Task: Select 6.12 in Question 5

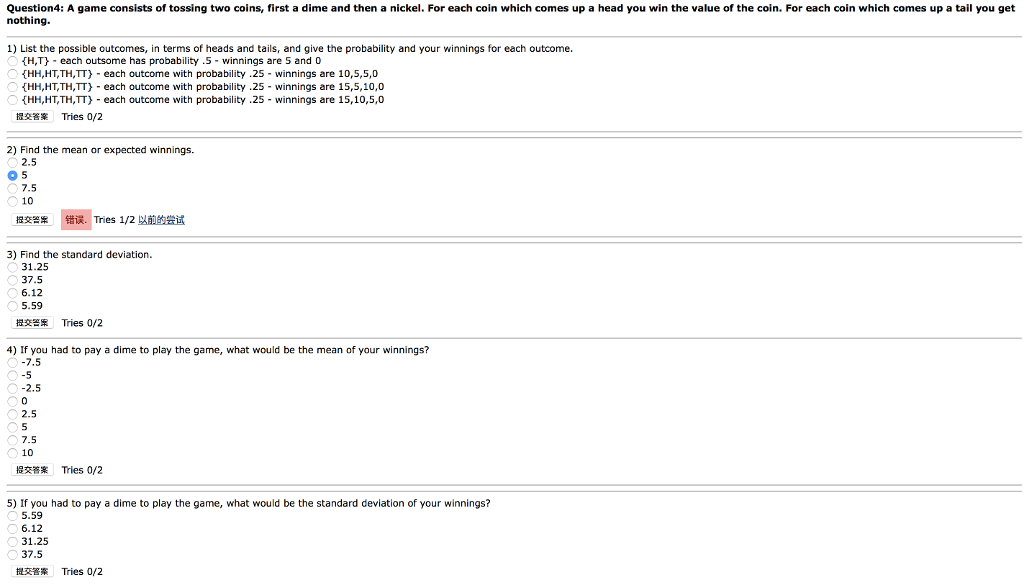Action: click(11, 528)
